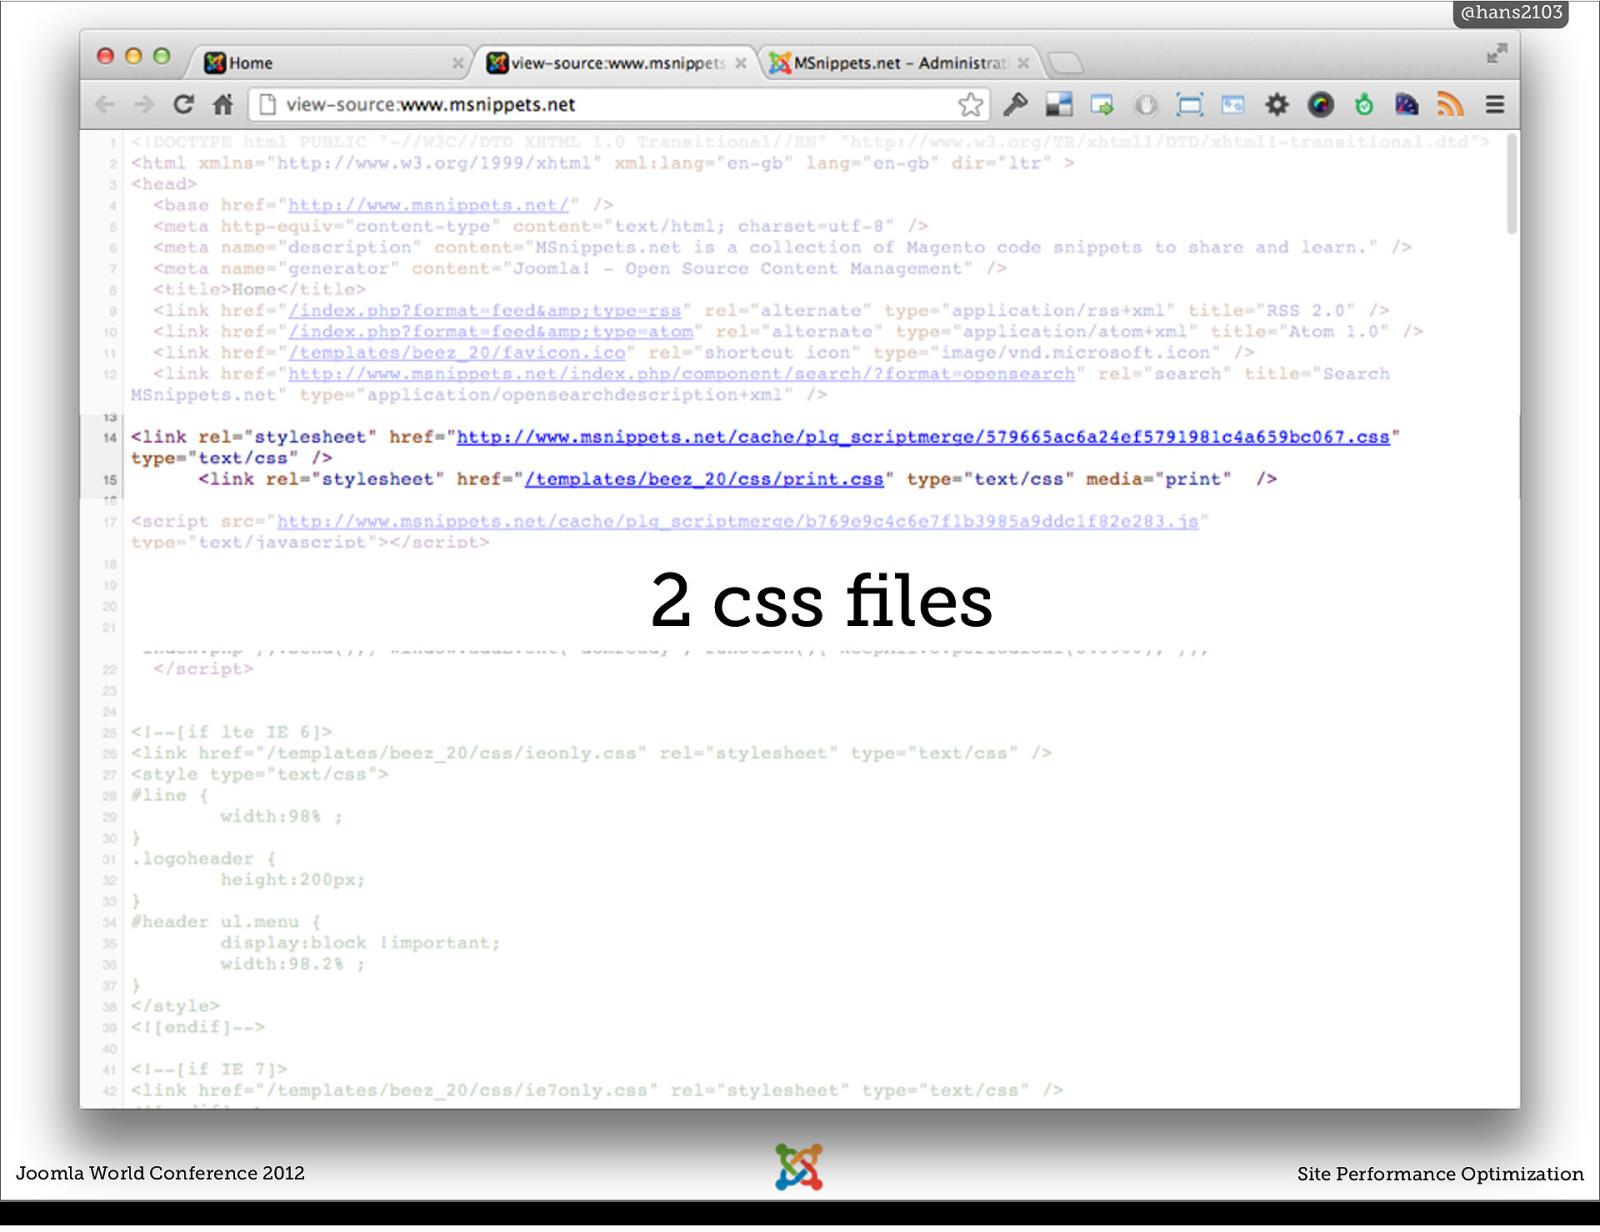The image size is (1600, 1232).
Task: Open the Chrome hamburger menu
Action: point(1495,105)
